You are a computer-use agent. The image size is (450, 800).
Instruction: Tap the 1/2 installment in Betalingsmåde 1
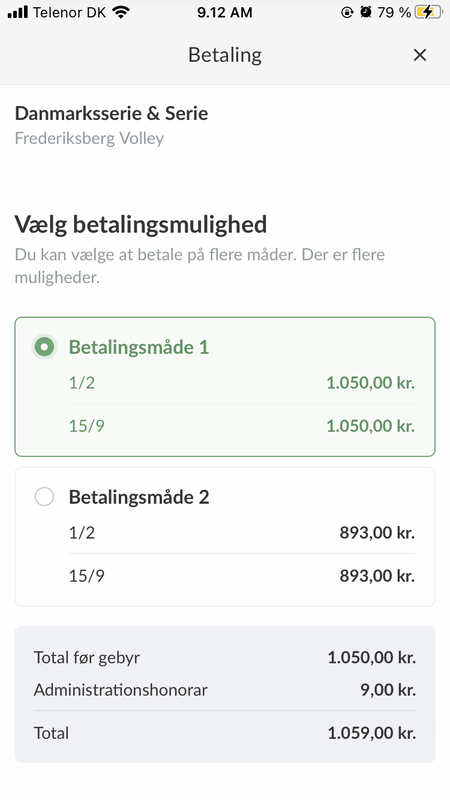pos(242,383)
